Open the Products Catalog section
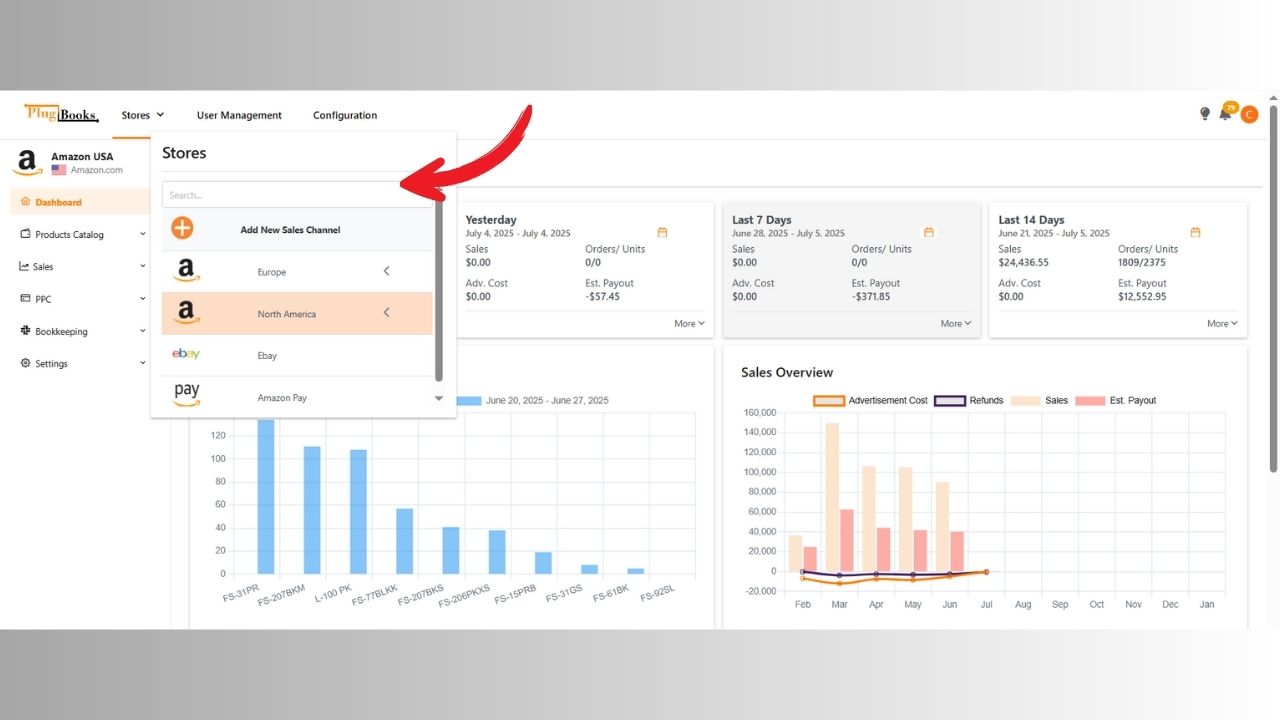 (67, 234)
